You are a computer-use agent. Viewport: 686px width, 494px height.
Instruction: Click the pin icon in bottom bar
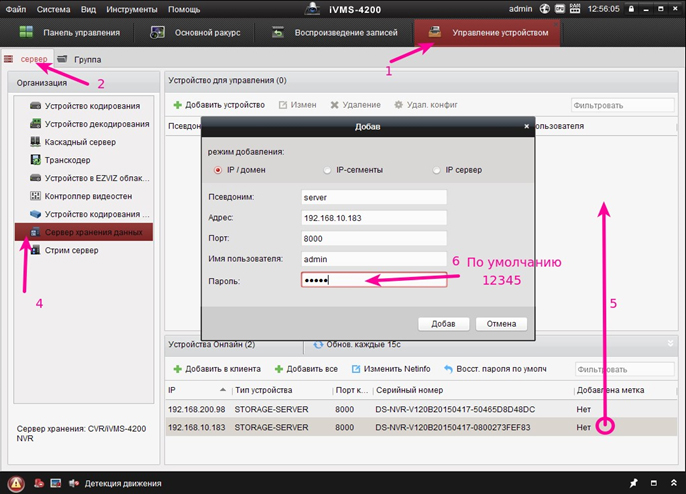pyautogui.click(x=633, y=483)
